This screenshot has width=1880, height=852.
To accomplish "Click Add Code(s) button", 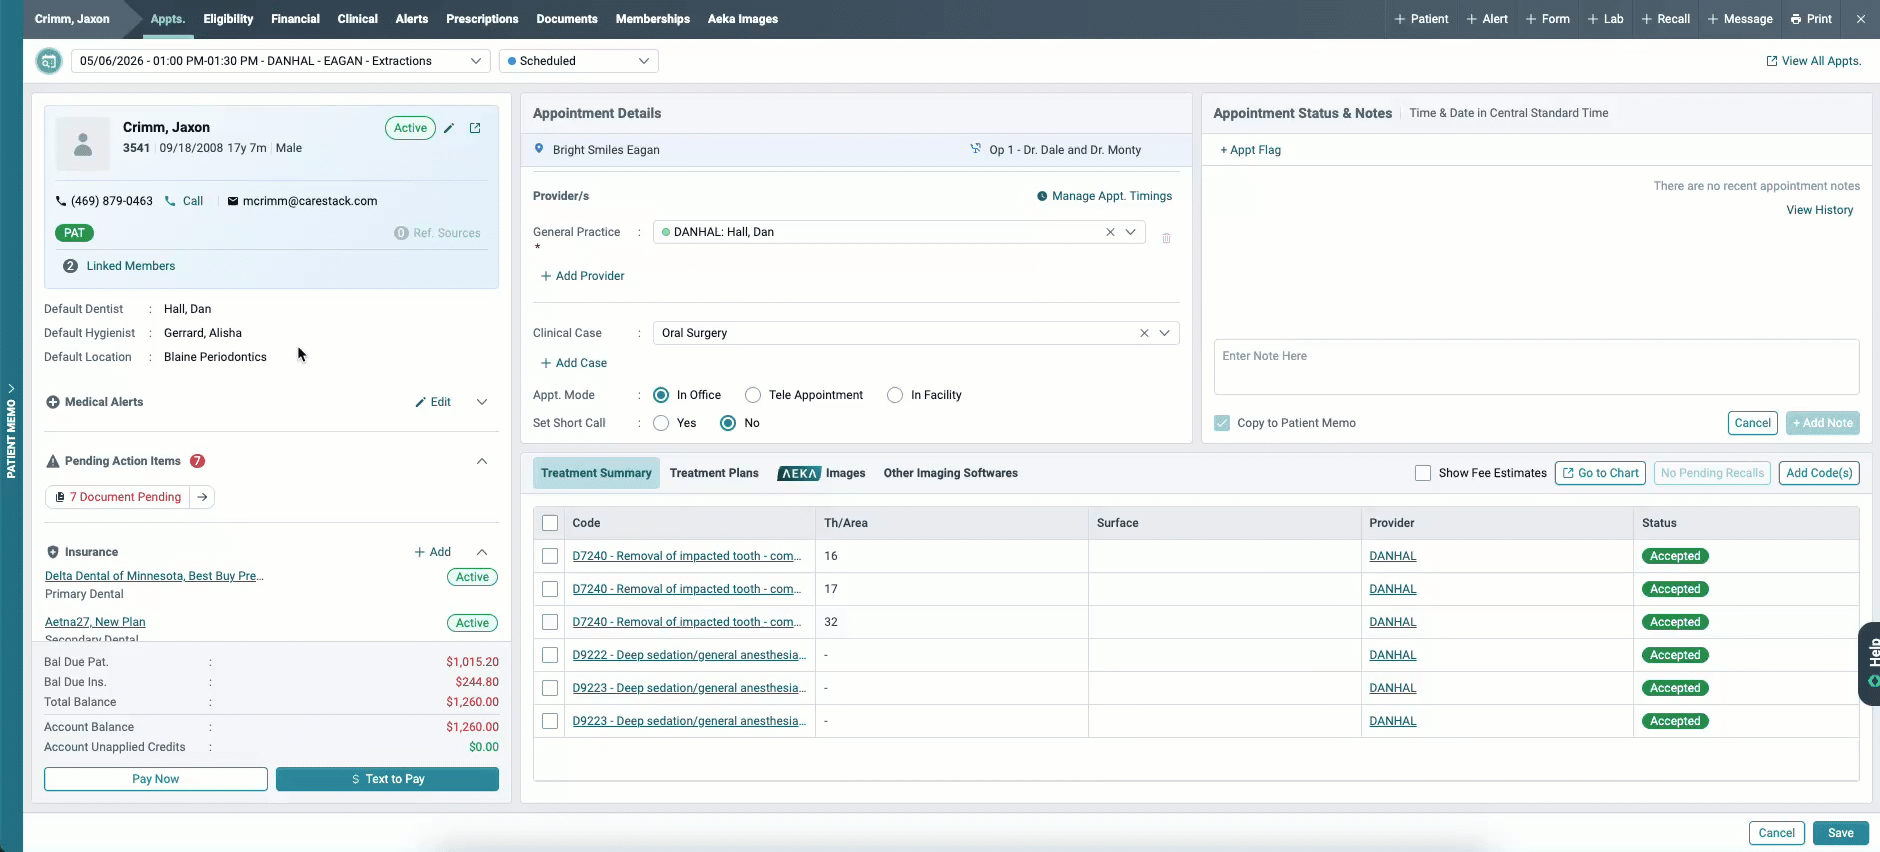I will 1819,473.
